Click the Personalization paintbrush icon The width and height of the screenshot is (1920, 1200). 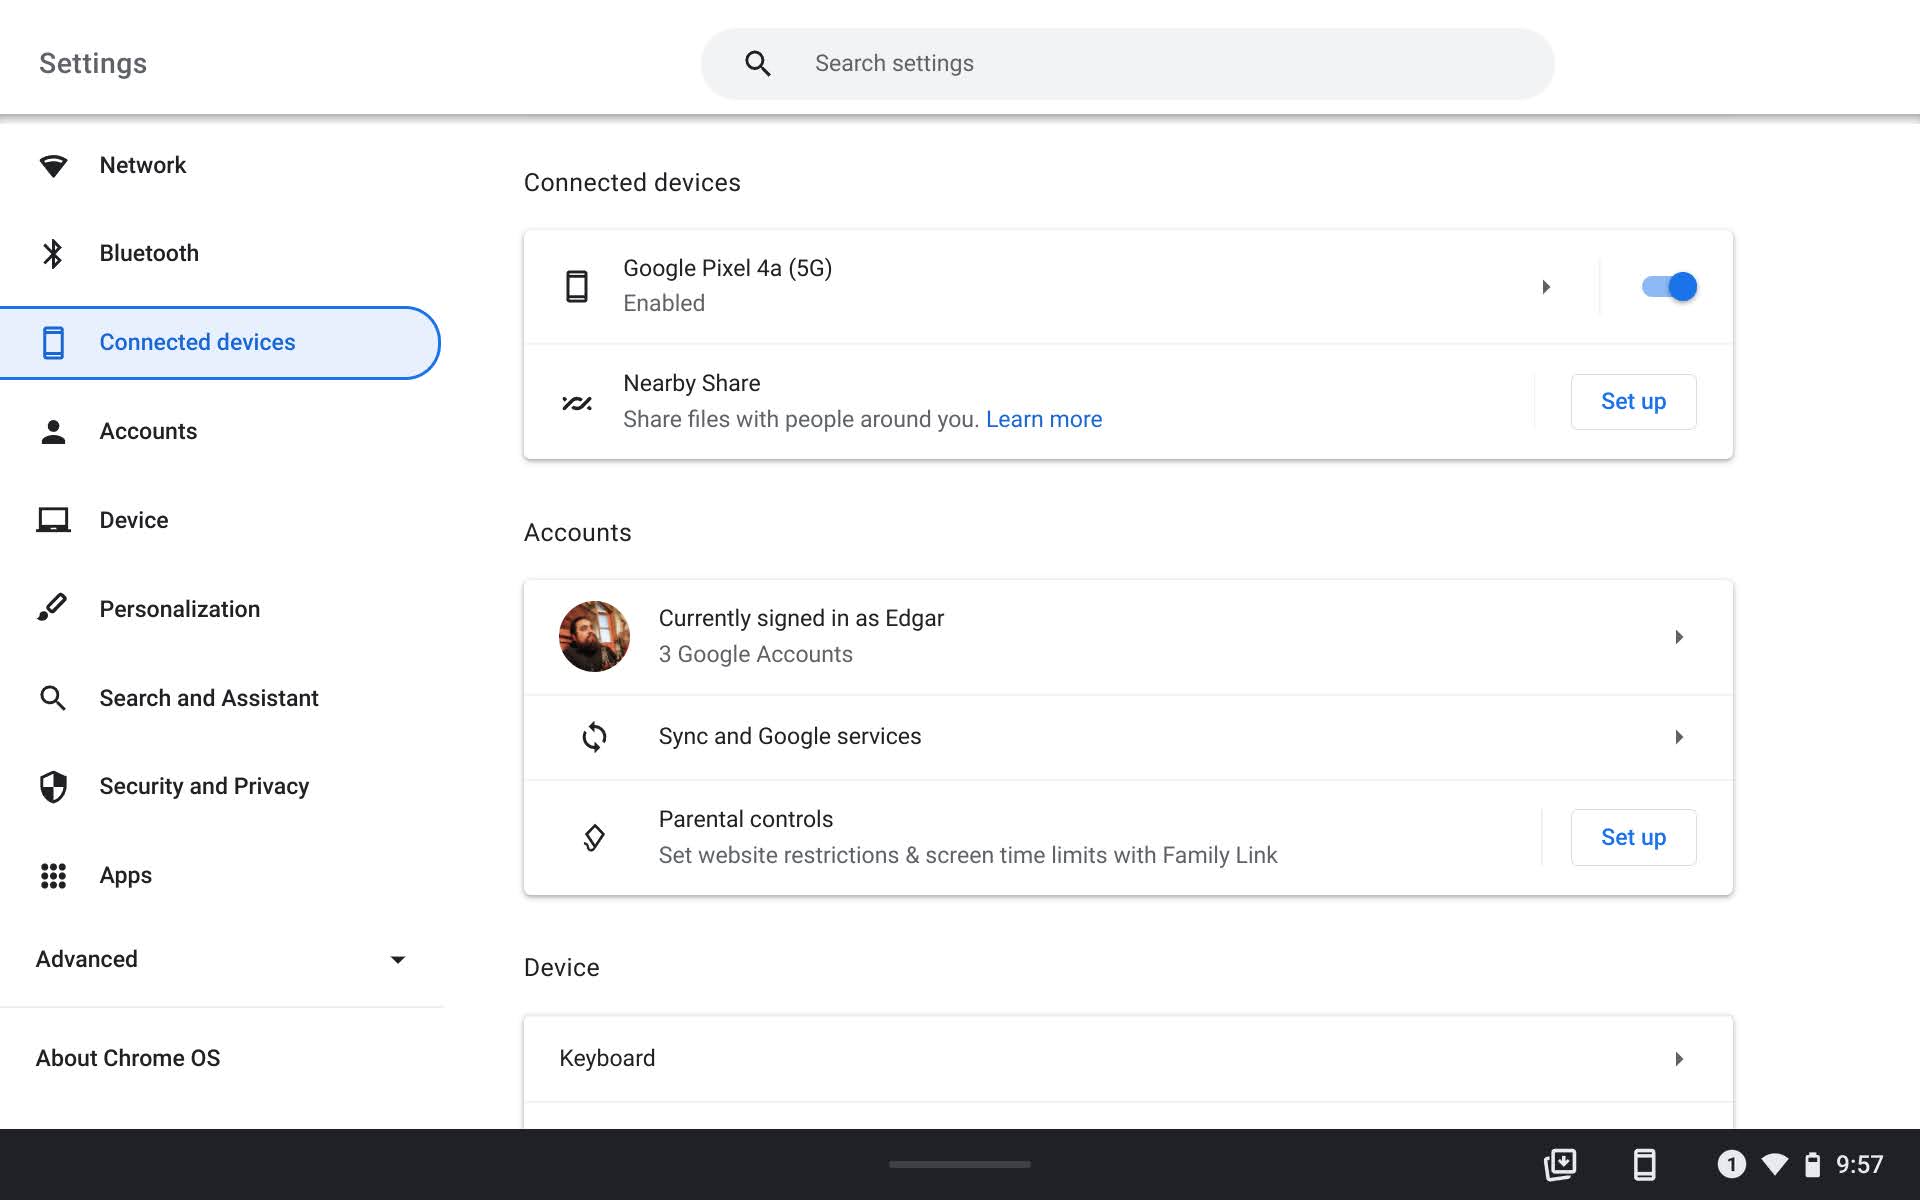pyautogui.click(x=53, y=608)
